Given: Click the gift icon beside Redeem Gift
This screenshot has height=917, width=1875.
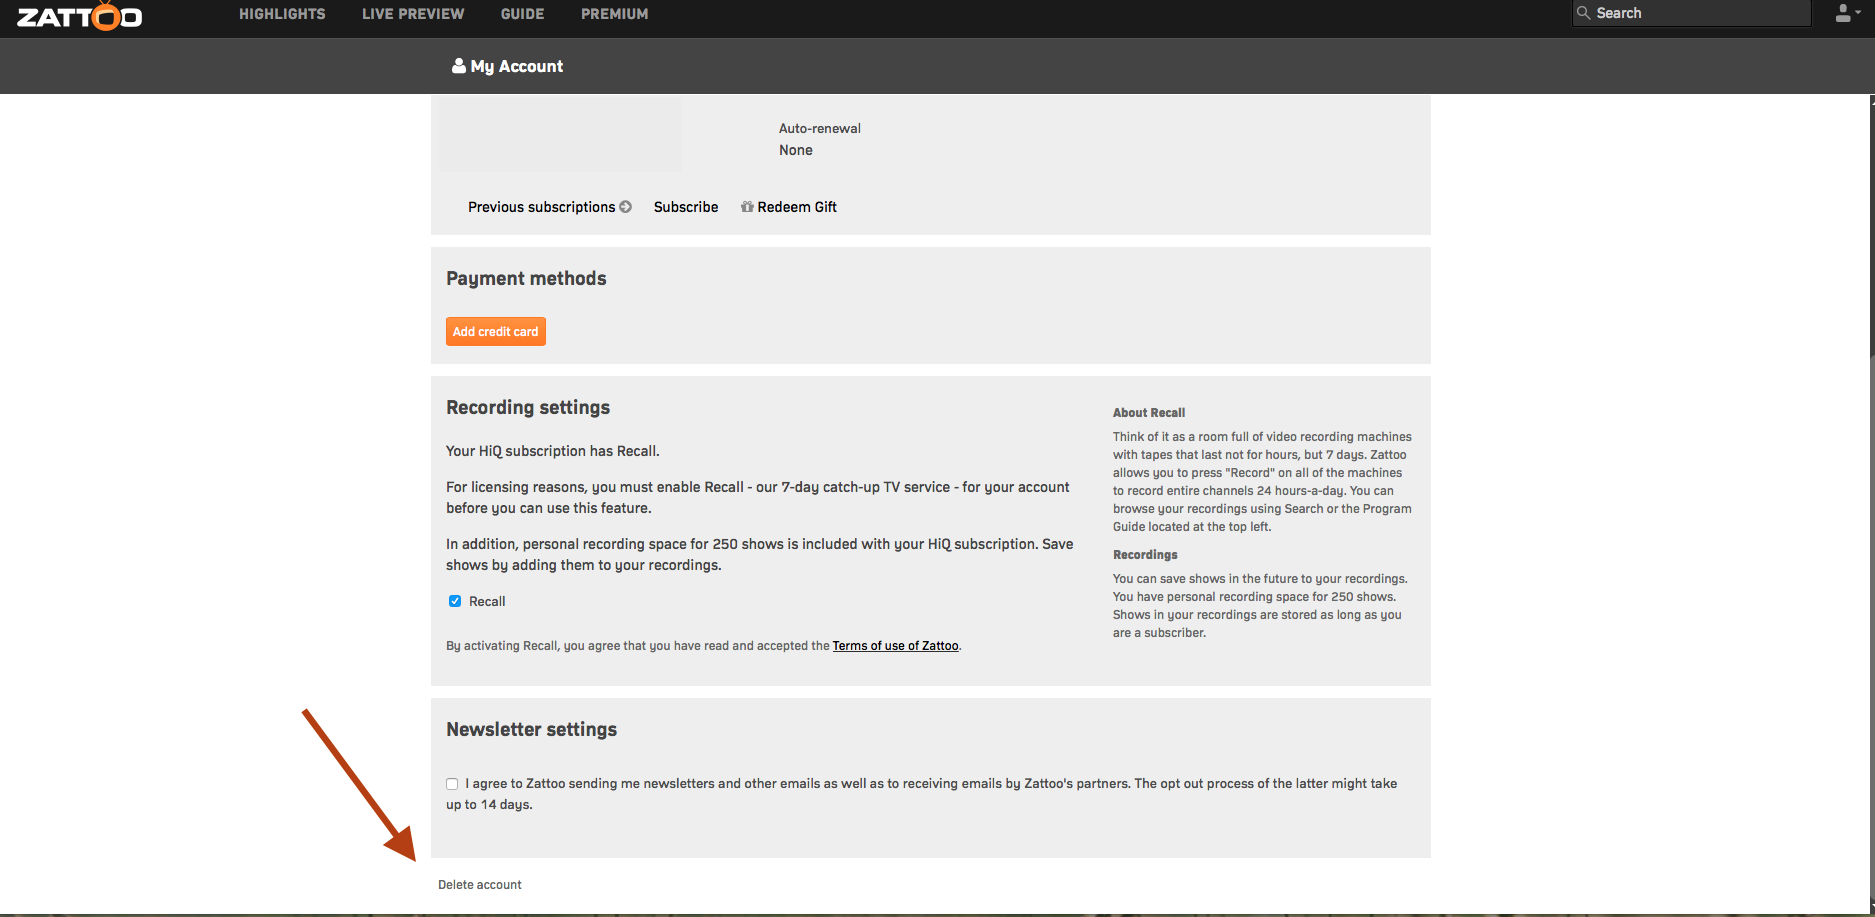Looking at the screenshot, I should pyautogui.click(x=747, y=207).
